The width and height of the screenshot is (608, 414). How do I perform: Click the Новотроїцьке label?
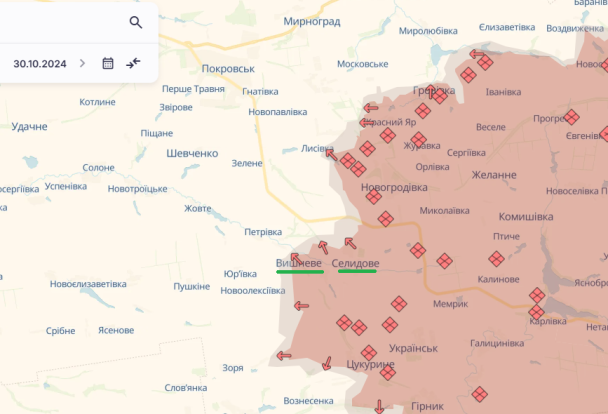point(137,189)
